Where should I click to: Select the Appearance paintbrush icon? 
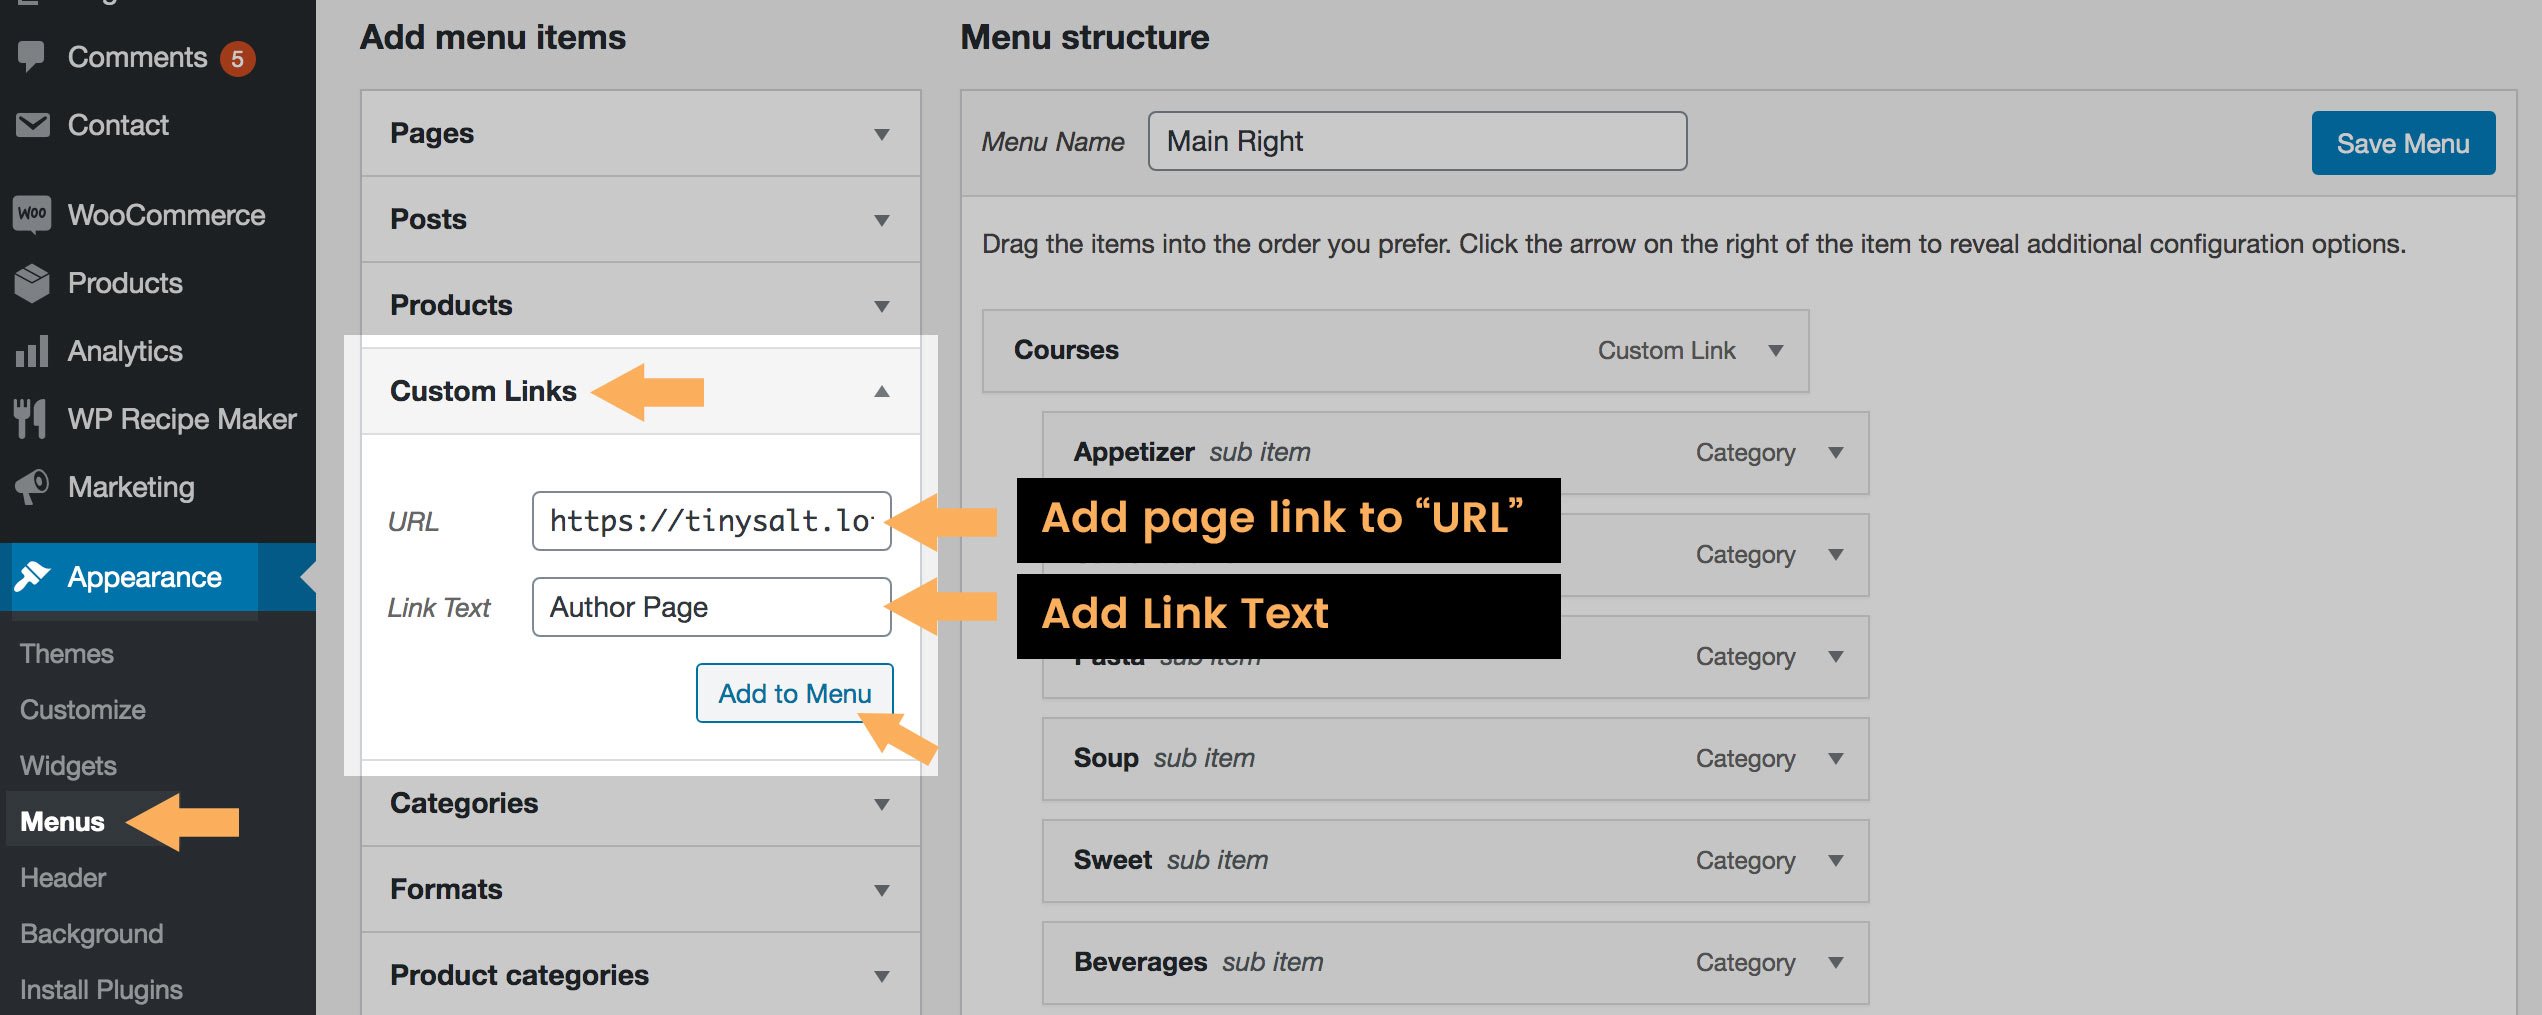[x=33, y=577]
